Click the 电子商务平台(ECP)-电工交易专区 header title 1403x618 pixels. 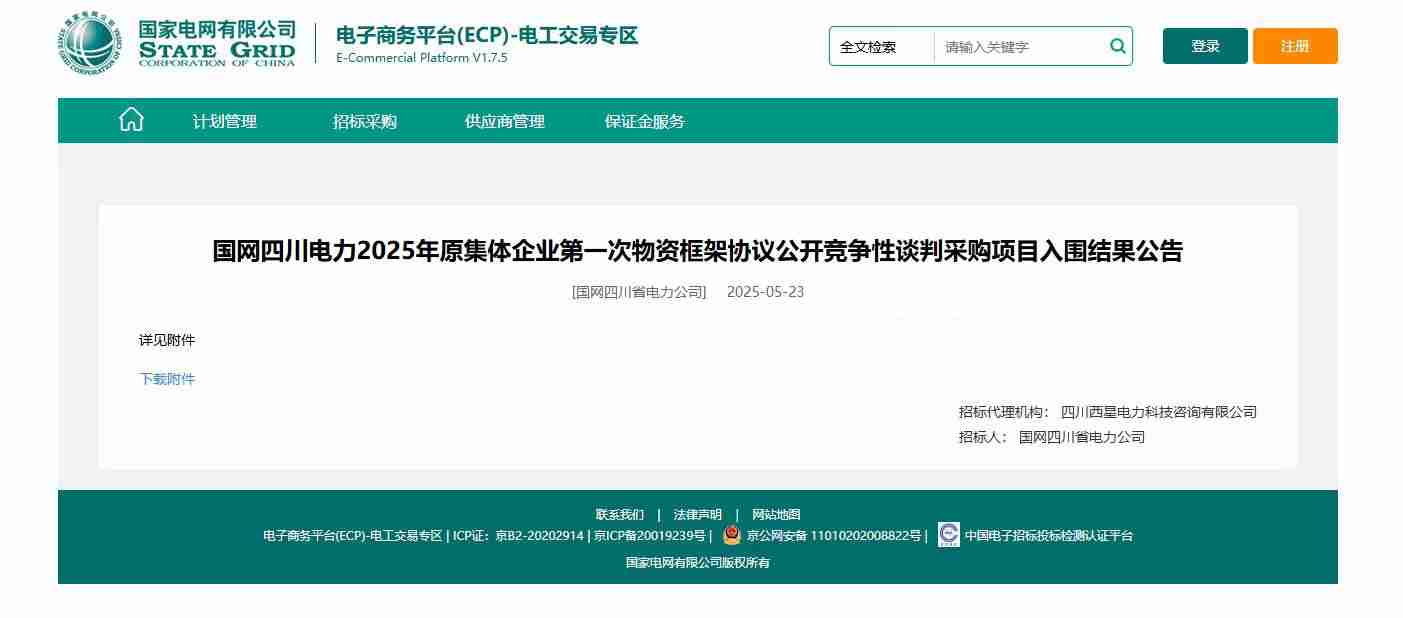point(487,36)
